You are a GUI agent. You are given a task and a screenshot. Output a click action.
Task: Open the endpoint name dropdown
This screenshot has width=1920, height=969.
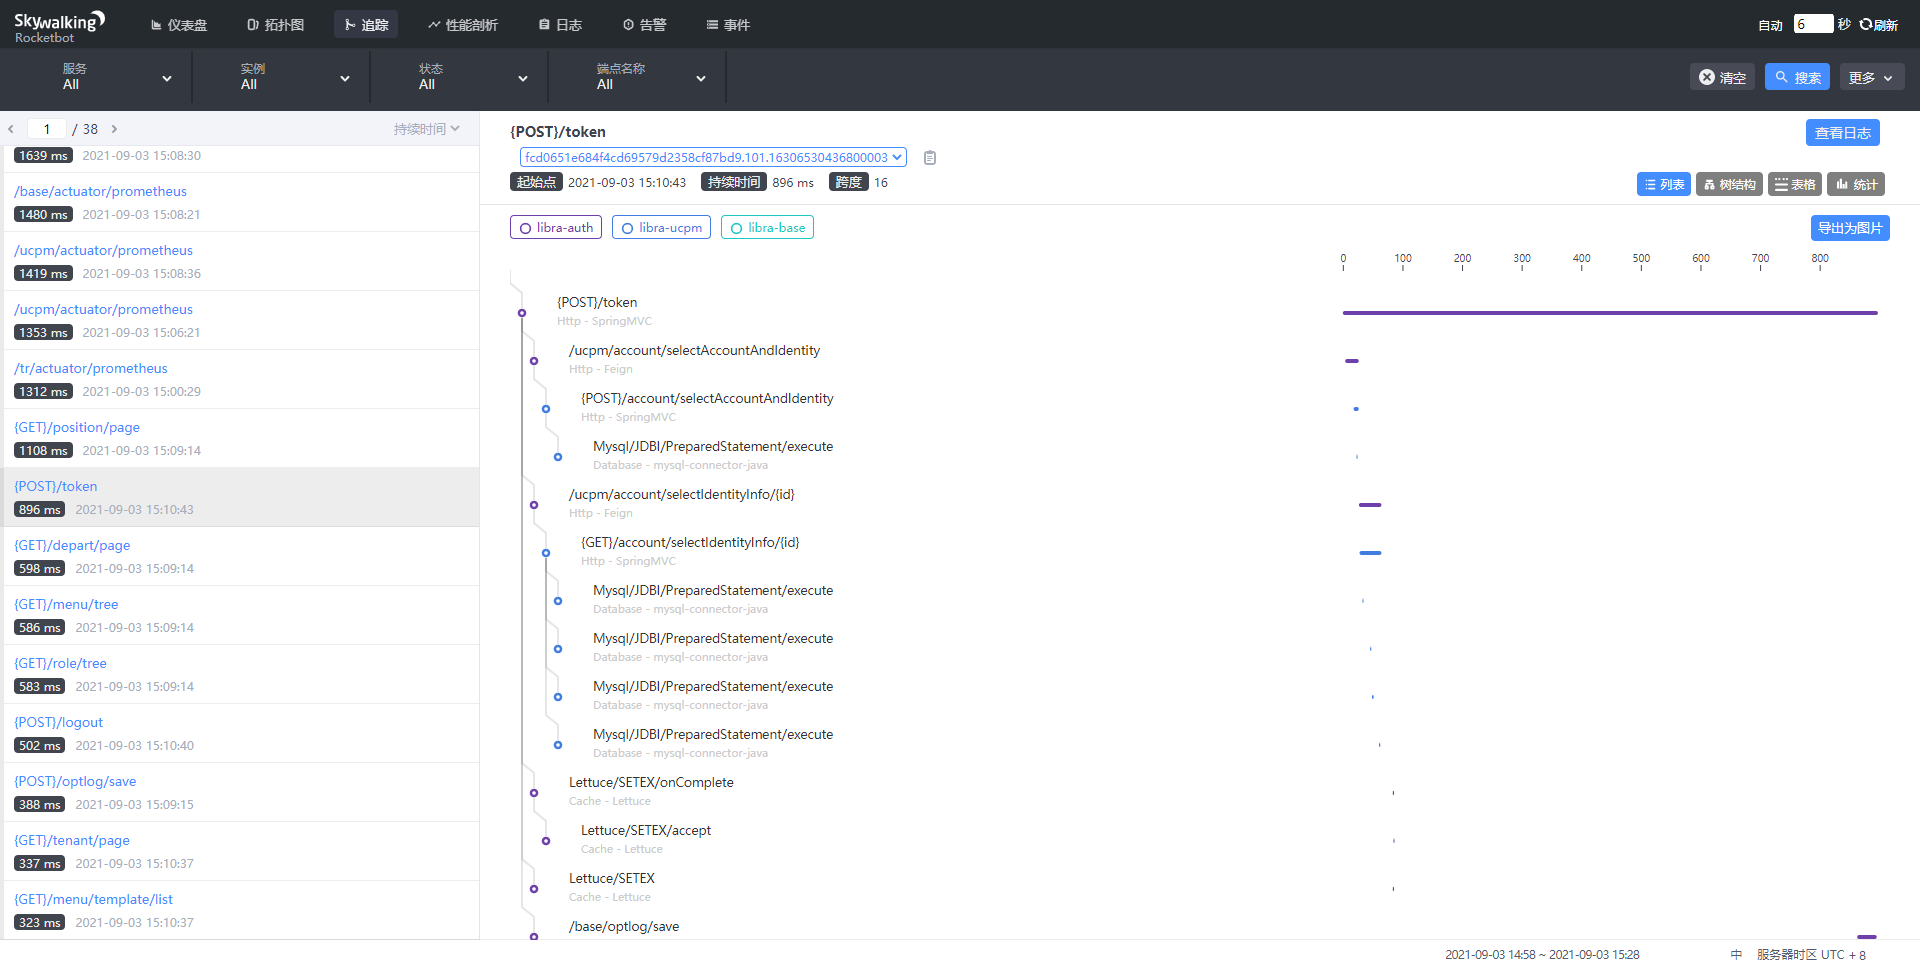click(x=651, y=77)
